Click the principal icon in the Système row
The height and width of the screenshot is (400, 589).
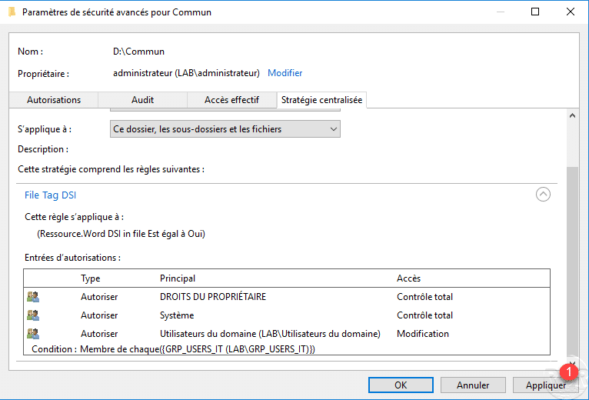coord(33,315)
